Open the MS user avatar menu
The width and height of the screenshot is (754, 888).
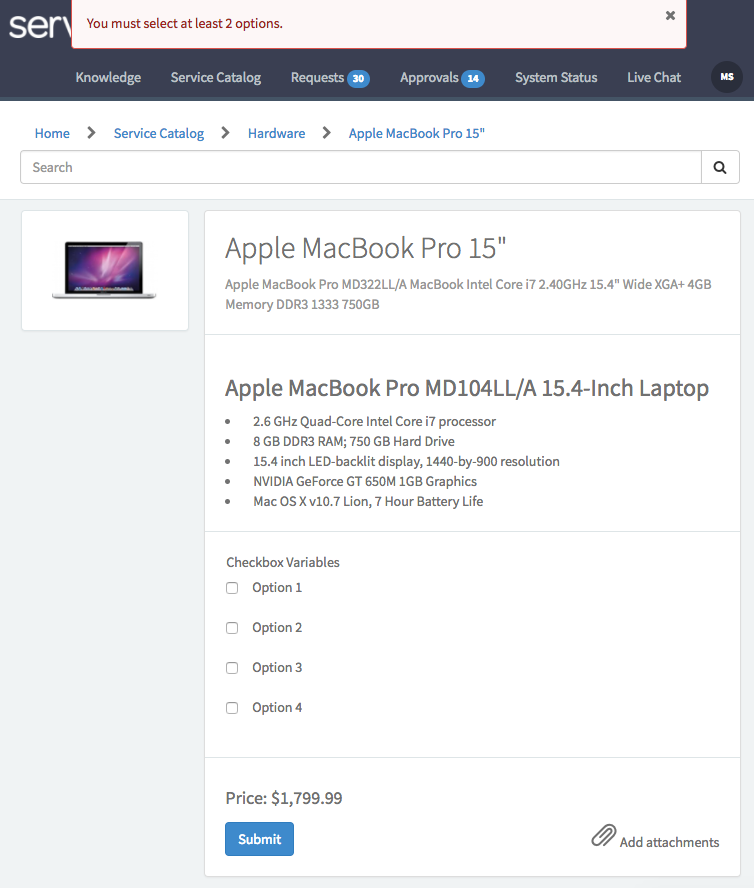[726, 77]
